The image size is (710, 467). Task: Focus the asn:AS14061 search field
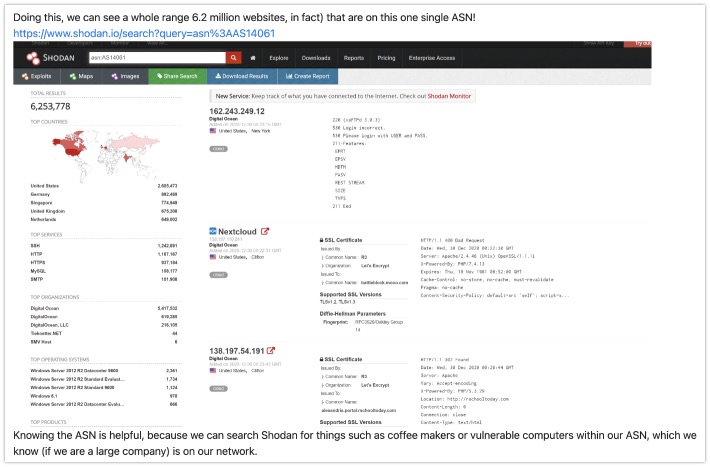tap(157, 58)
